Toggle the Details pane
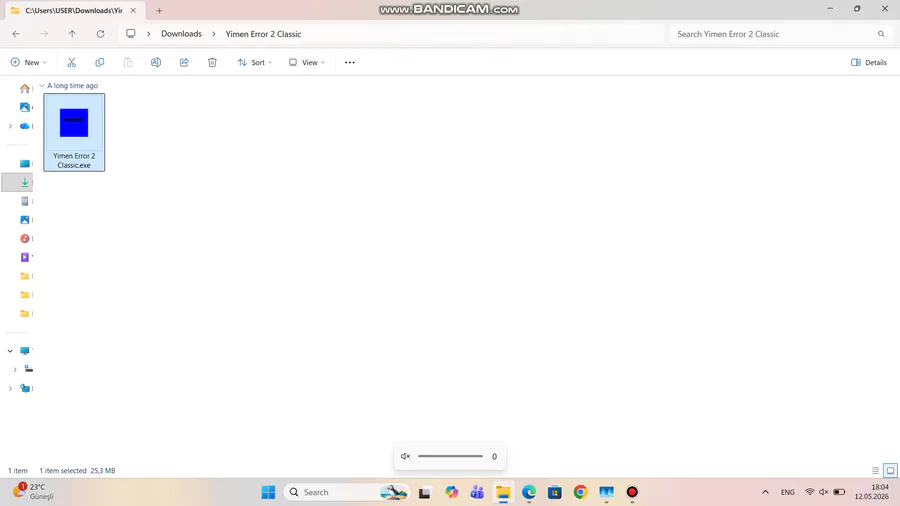Screen dimensions: 900x506 pyautogui.click(x=868, y=62)
